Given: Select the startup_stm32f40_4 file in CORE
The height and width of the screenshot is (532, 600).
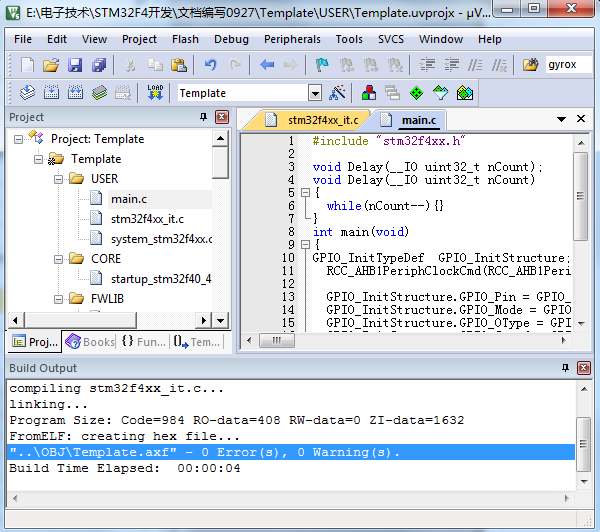Looking at the screenshot, I should pyautogui.click(x=161, y=279).
